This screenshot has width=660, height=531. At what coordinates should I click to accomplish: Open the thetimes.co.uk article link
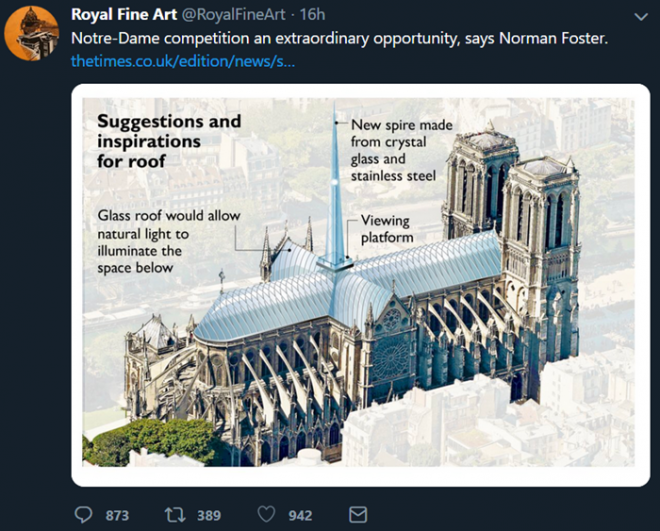click(182, 61)
